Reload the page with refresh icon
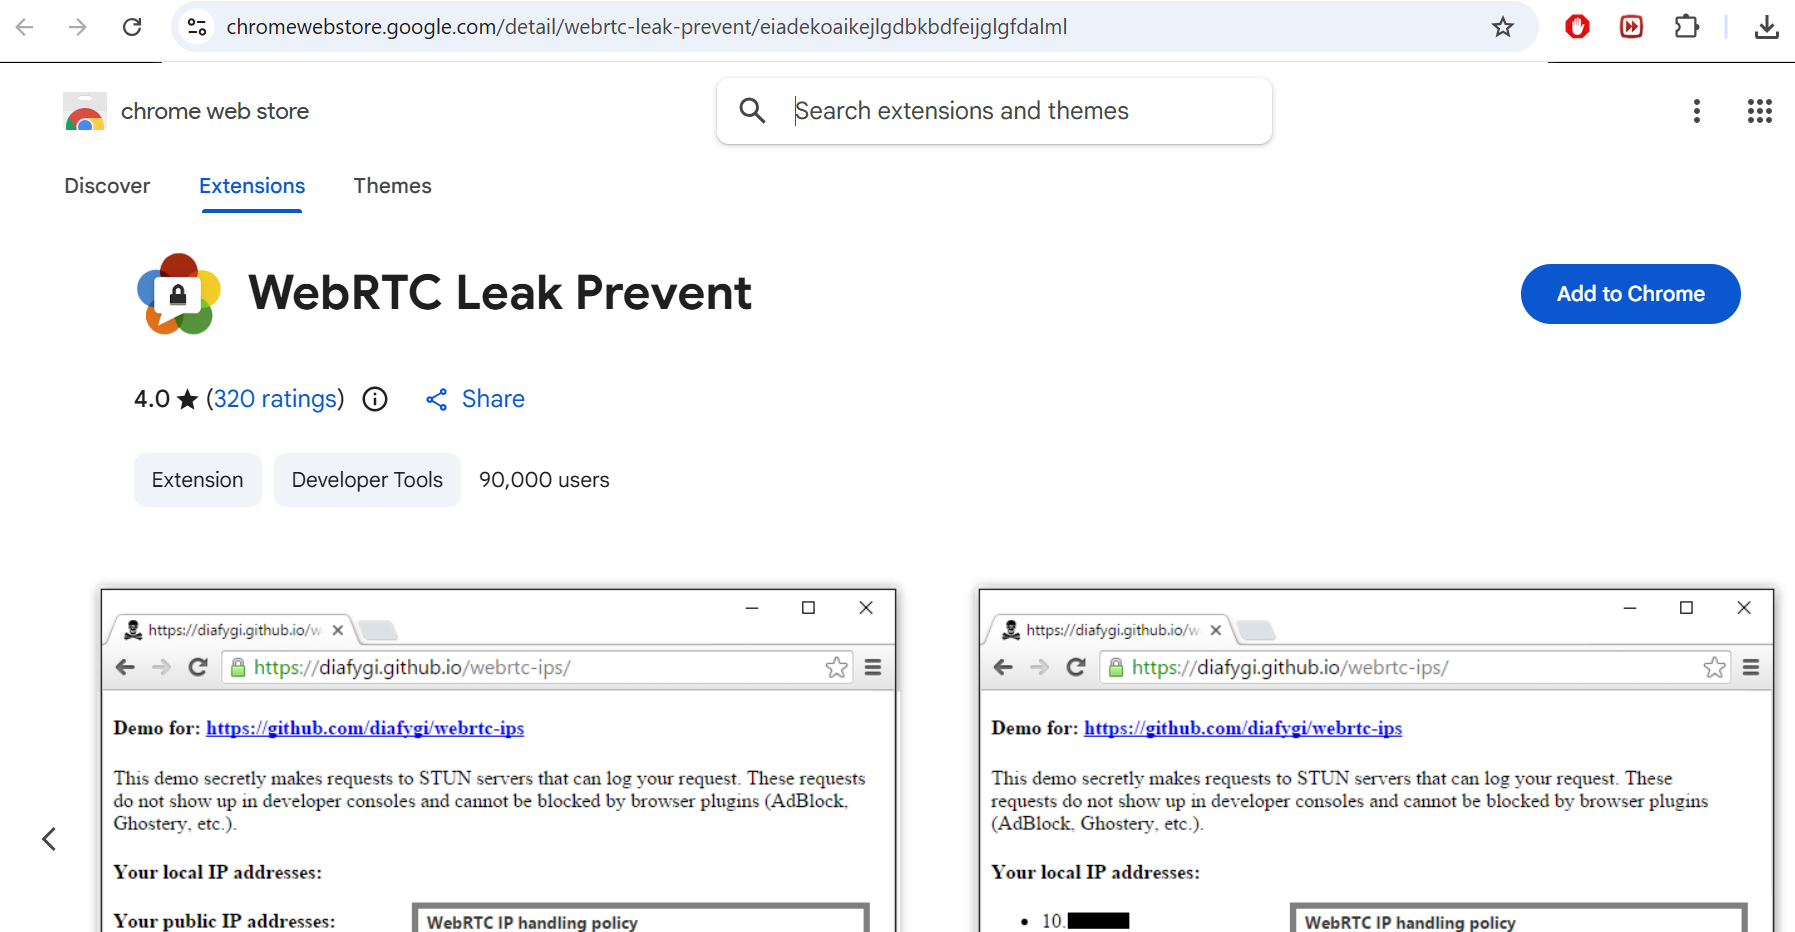Screen dimensions: 1795x932 [132, 27]
